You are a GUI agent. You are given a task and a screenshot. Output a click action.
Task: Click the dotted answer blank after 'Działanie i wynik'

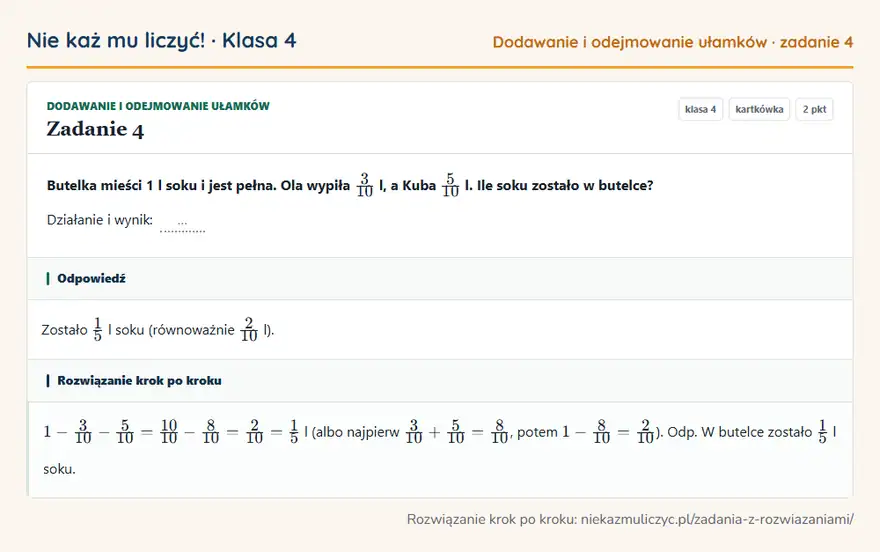pos(182,225)
